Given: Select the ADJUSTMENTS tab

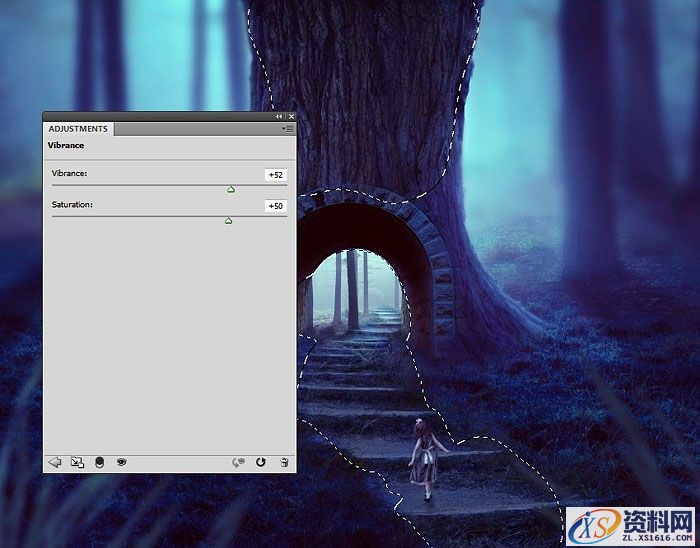Looking at the screenshot, I should 78,129.
